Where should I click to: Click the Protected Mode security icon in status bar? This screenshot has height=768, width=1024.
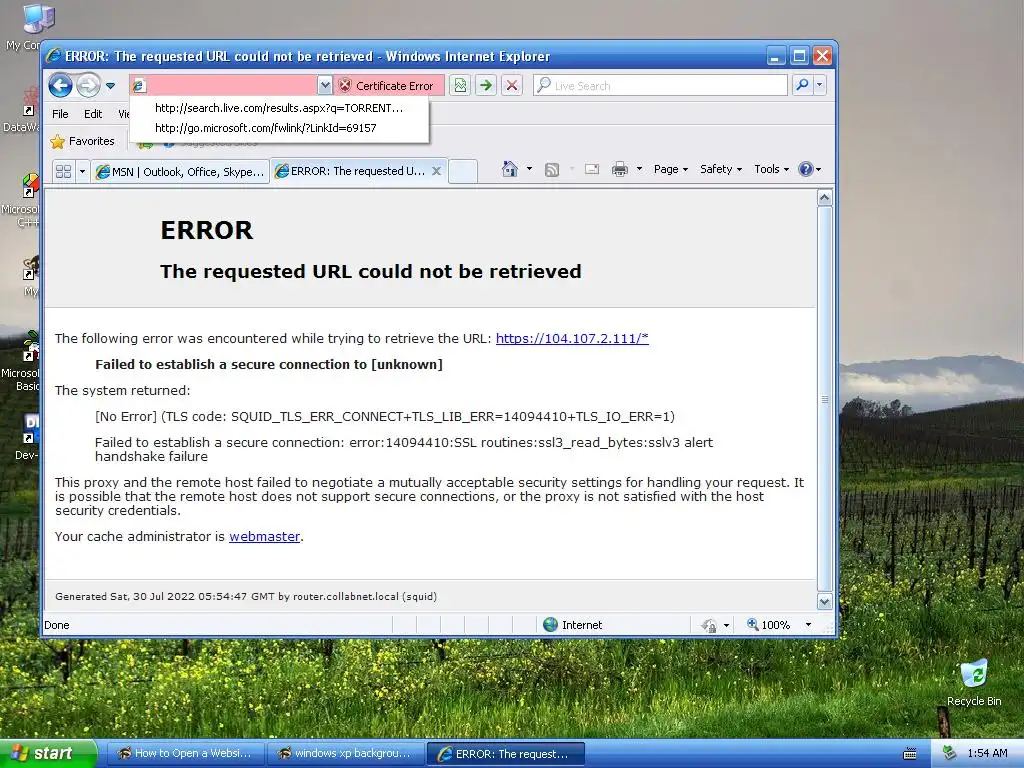point(709,626)
